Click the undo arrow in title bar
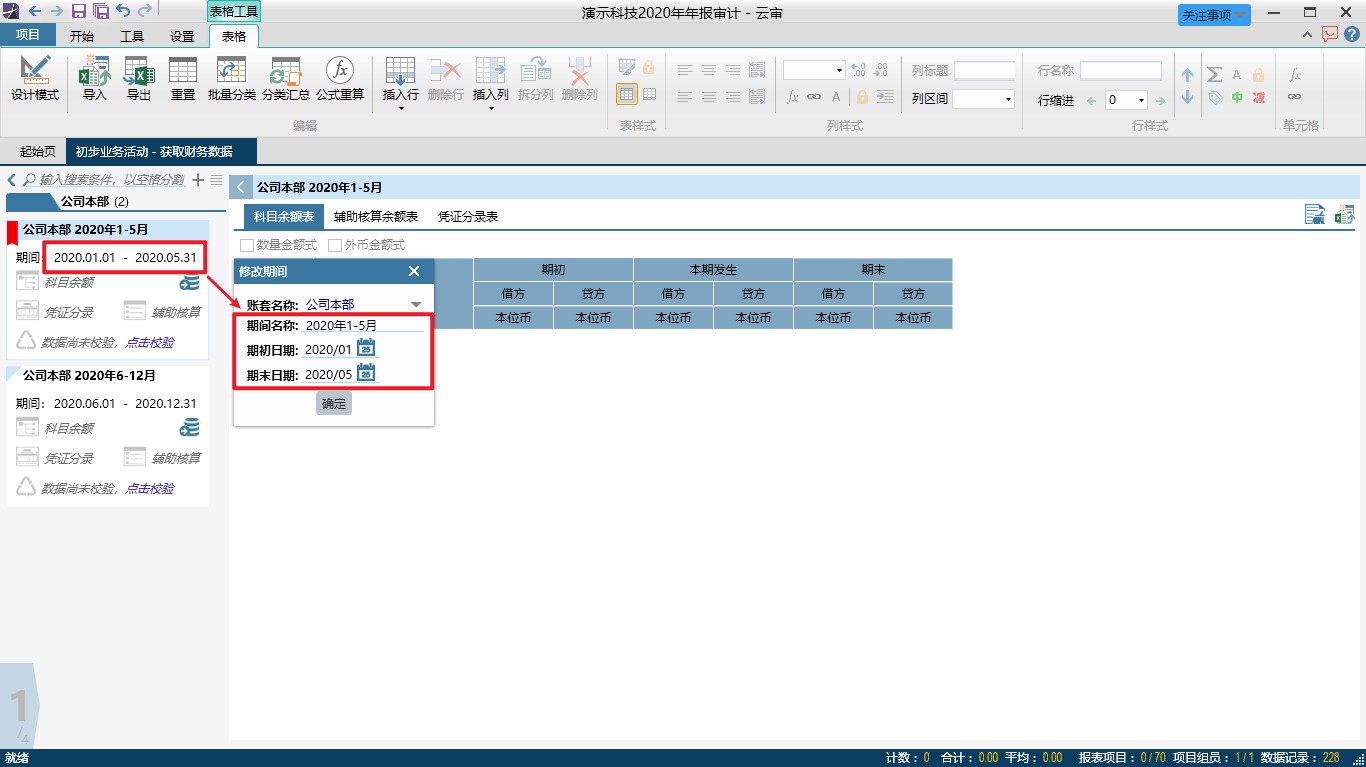 [x=123, y=11]
